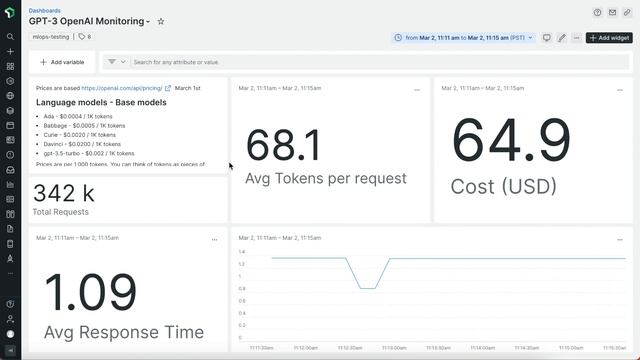The height and width of the screenshot is (360, 640).
Task: Open the dashboards picture-panel sidebar icon
Action: pos(10,140)
